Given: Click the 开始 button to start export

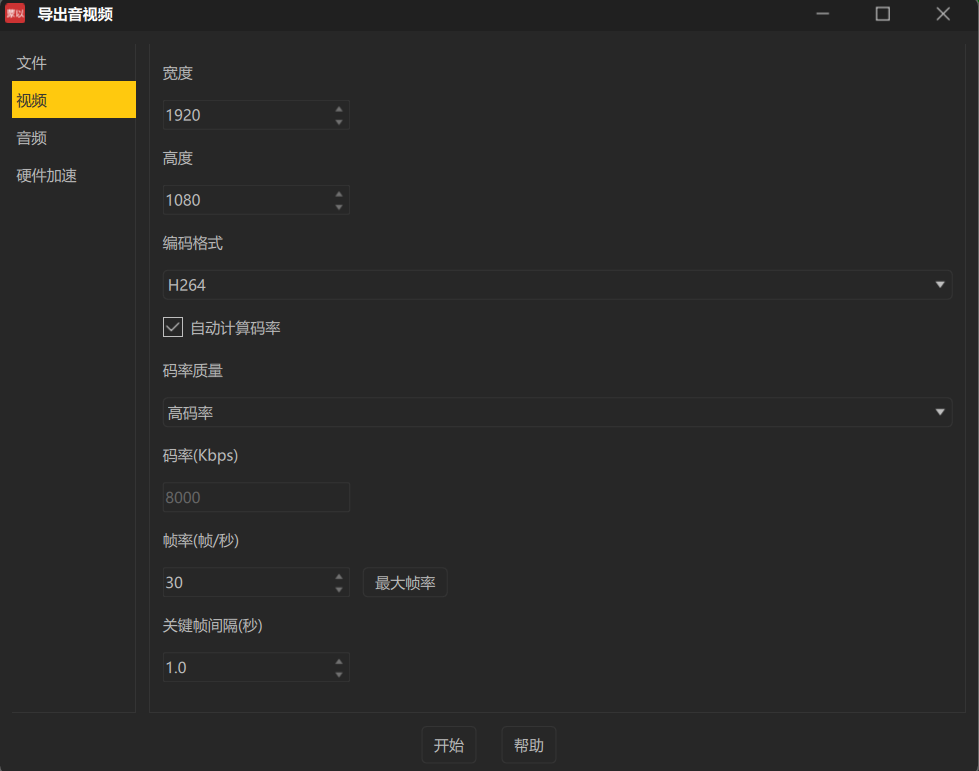Looking at the screenshot, I should [x=449, y=745].
